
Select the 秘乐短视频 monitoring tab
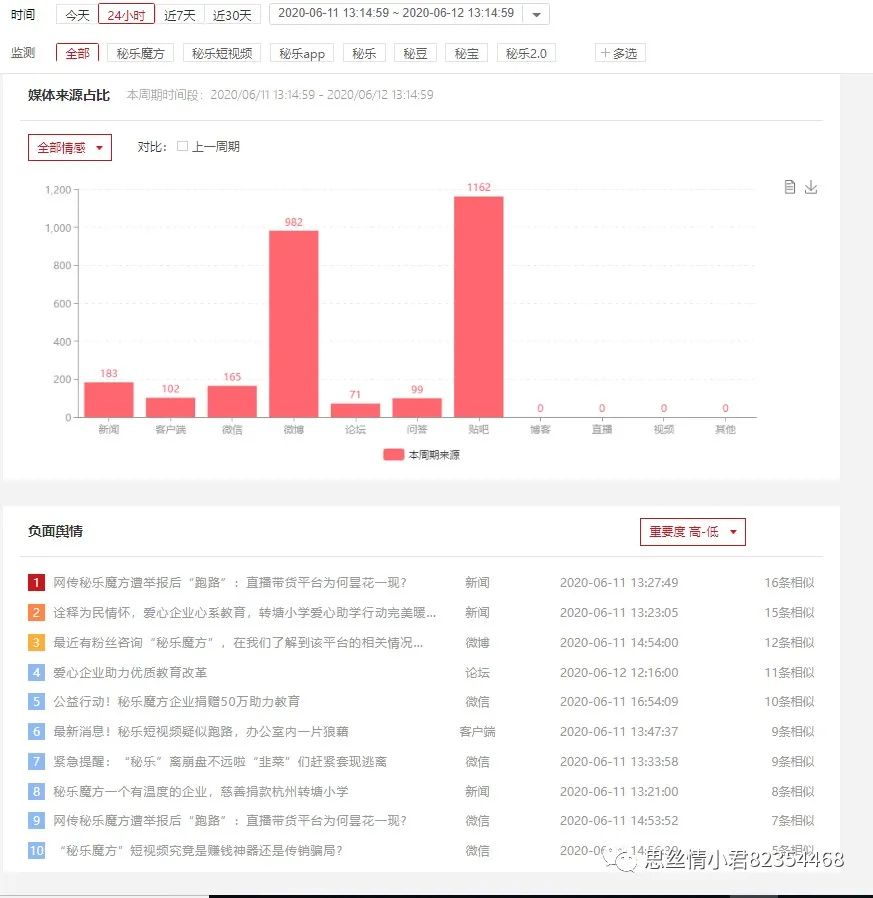click(x=222, y=53)
